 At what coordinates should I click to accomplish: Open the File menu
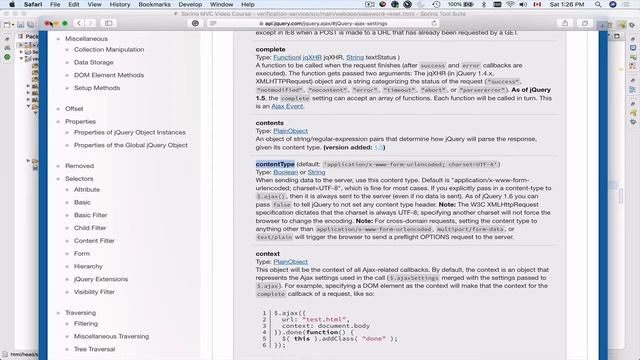pos(55,4)
